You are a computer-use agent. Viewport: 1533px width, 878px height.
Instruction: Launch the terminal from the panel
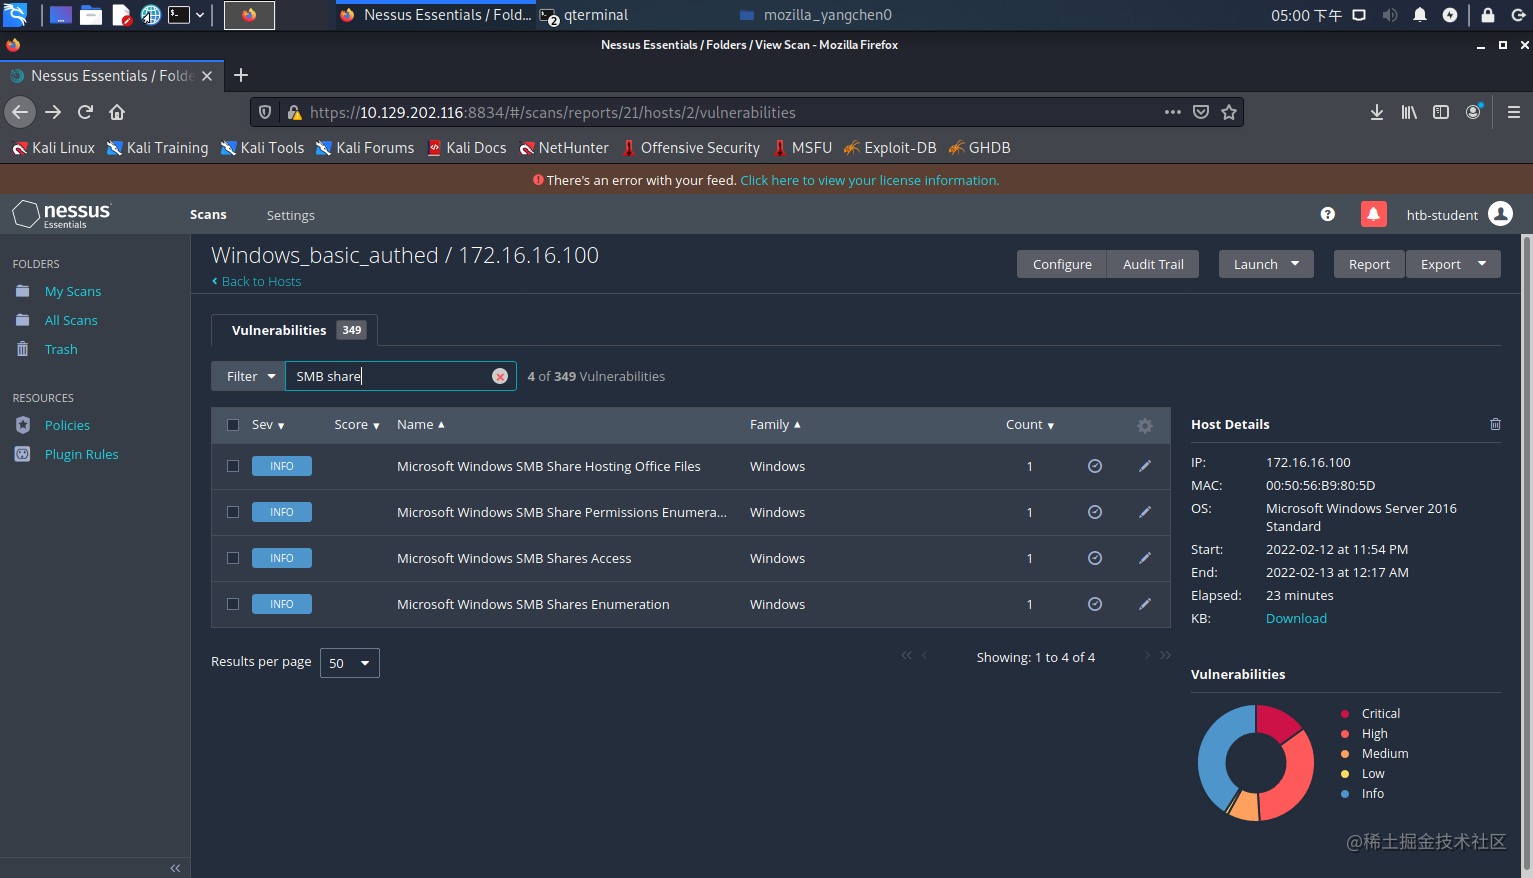[179, 15]
